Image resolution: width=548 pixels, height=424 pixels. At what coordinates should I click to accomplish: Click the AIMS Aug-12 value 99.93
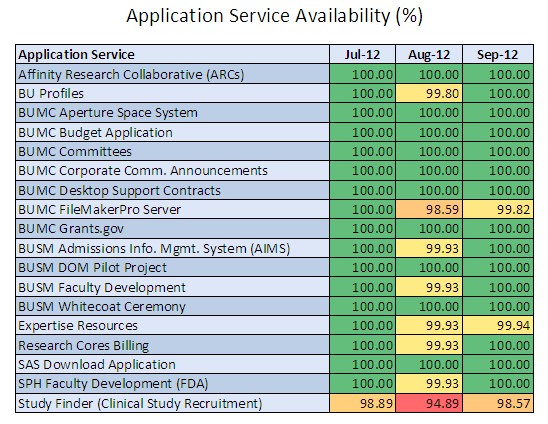click(x=429, y=248)
